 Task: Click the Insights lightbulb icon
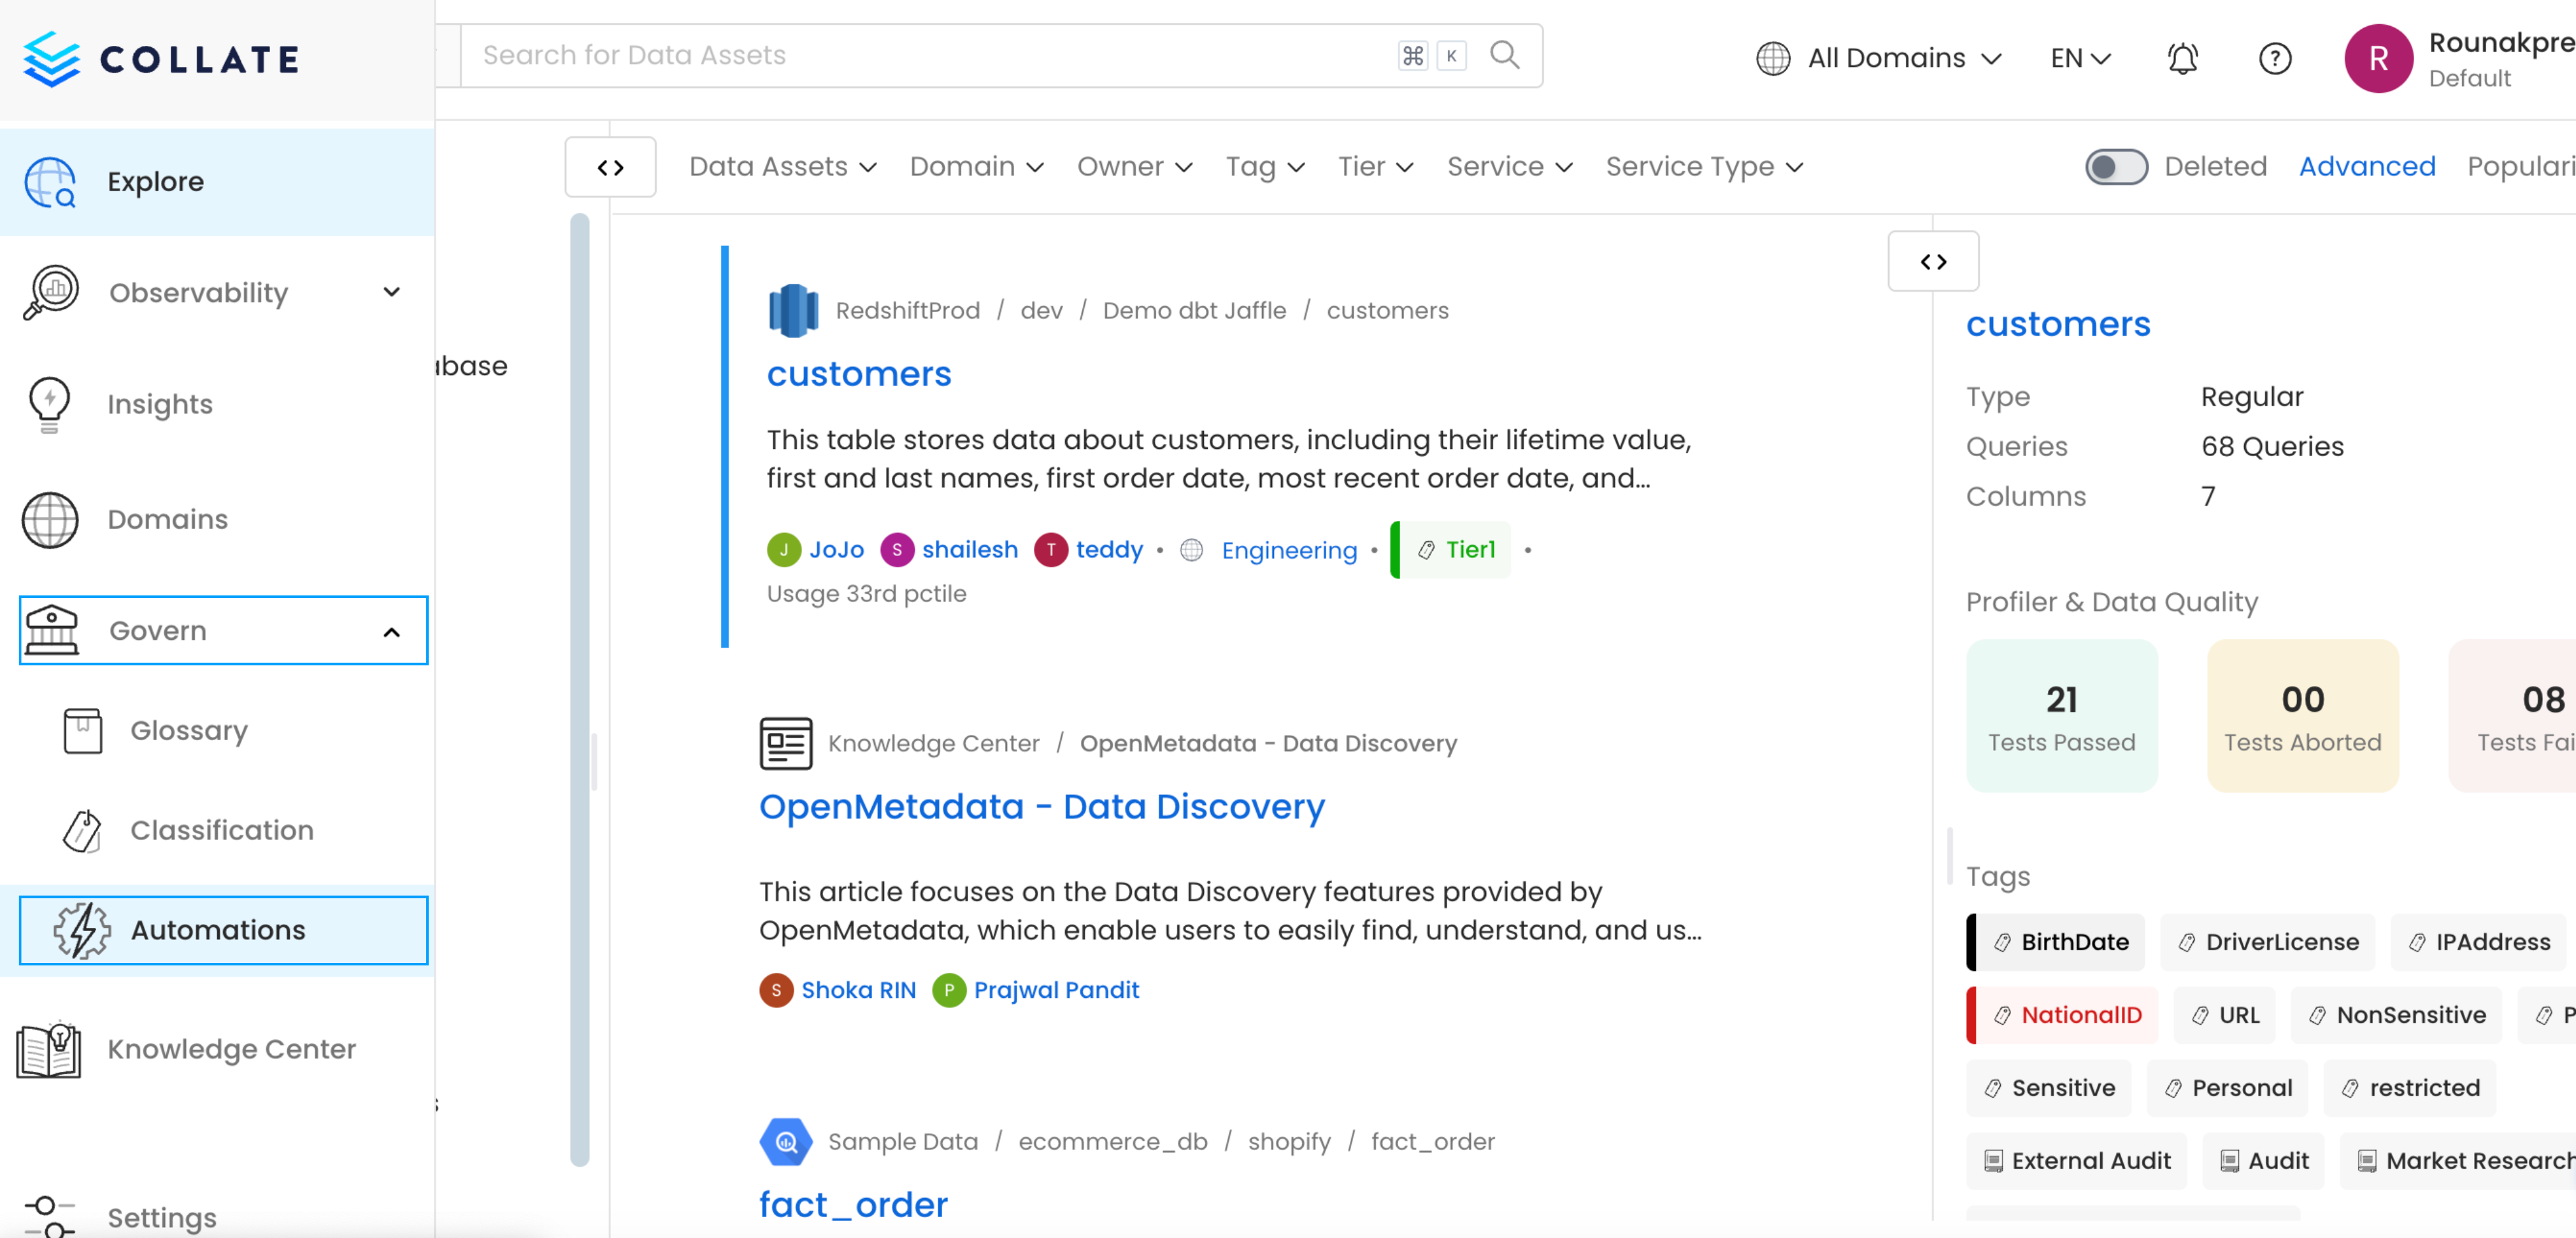click(x=49, y=404)
